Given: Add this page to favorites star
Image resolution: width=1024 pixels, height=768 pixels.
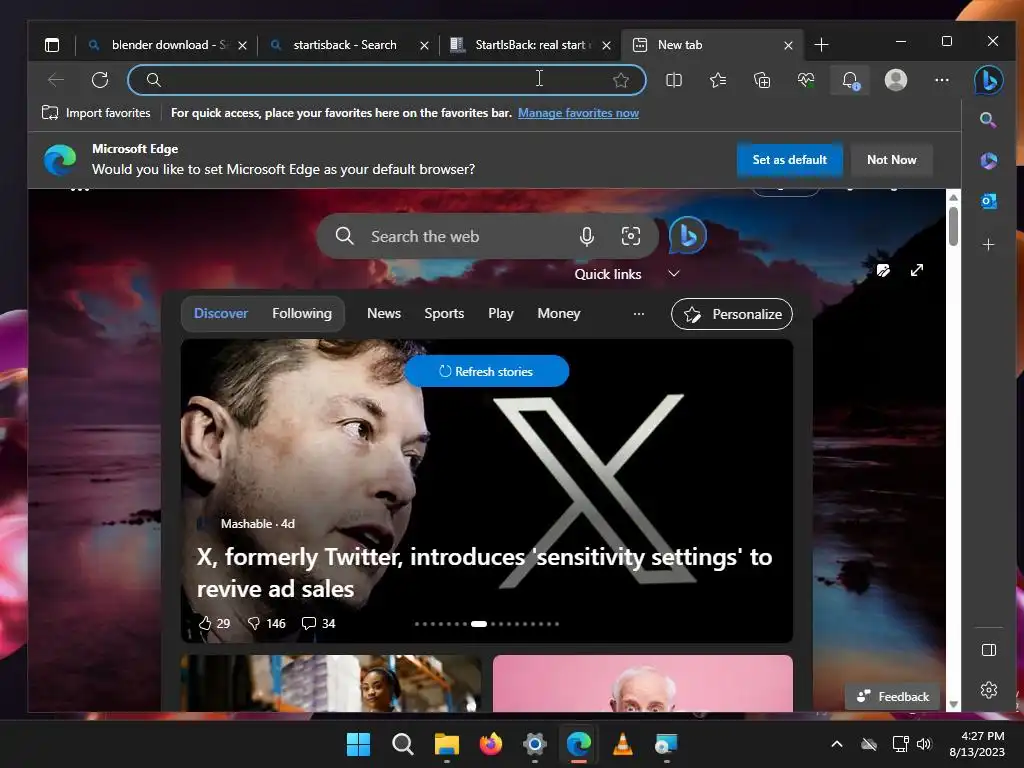Looking at the screenshot, I should (620, 80).
